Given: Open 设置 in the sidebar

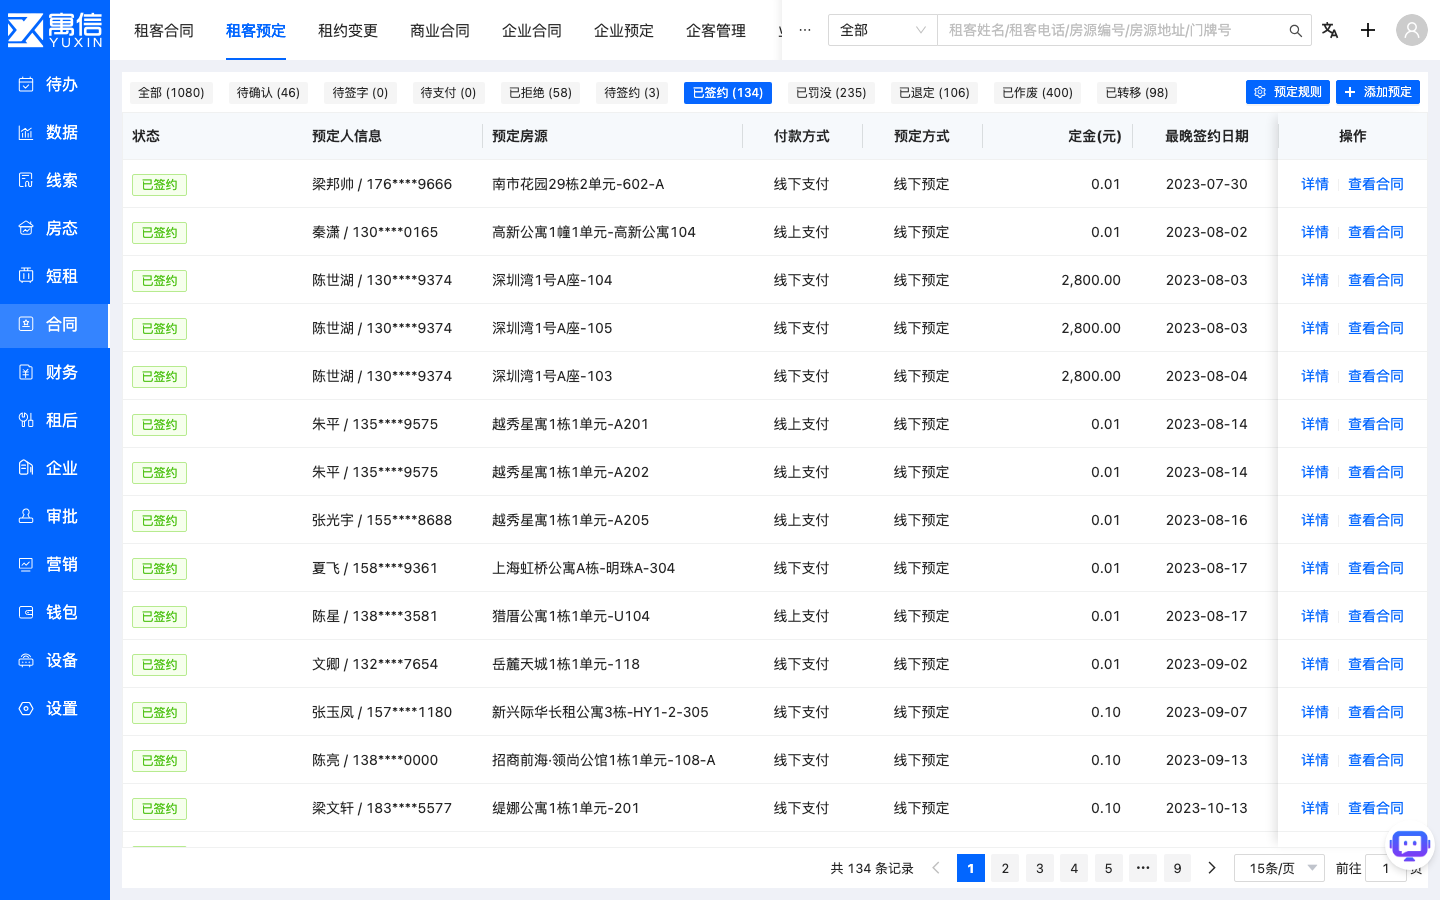Looking at the screenshot, I should (x=54, y=708).
